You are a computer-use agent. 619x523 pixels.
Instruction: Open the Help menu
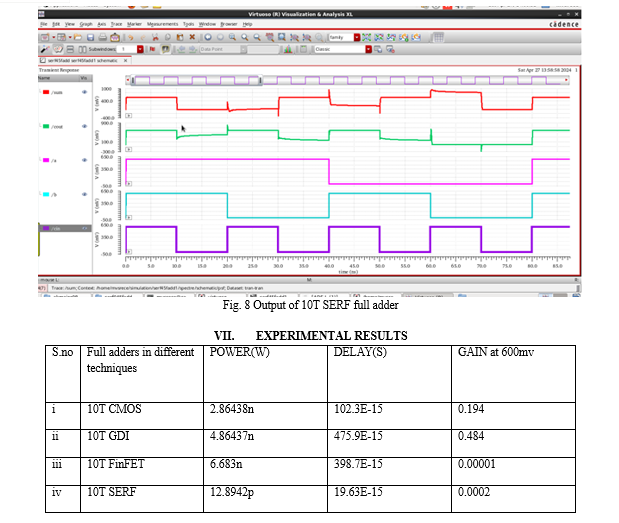click(248, 24)
